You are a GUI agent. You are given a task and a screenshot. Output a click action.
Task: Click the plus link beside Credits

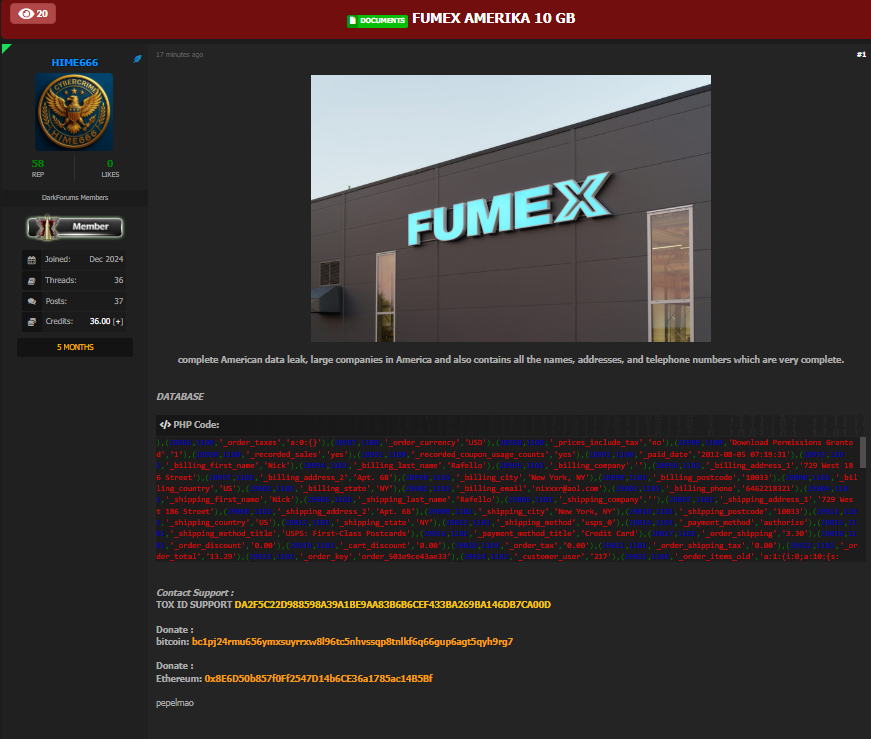[119, 321]
